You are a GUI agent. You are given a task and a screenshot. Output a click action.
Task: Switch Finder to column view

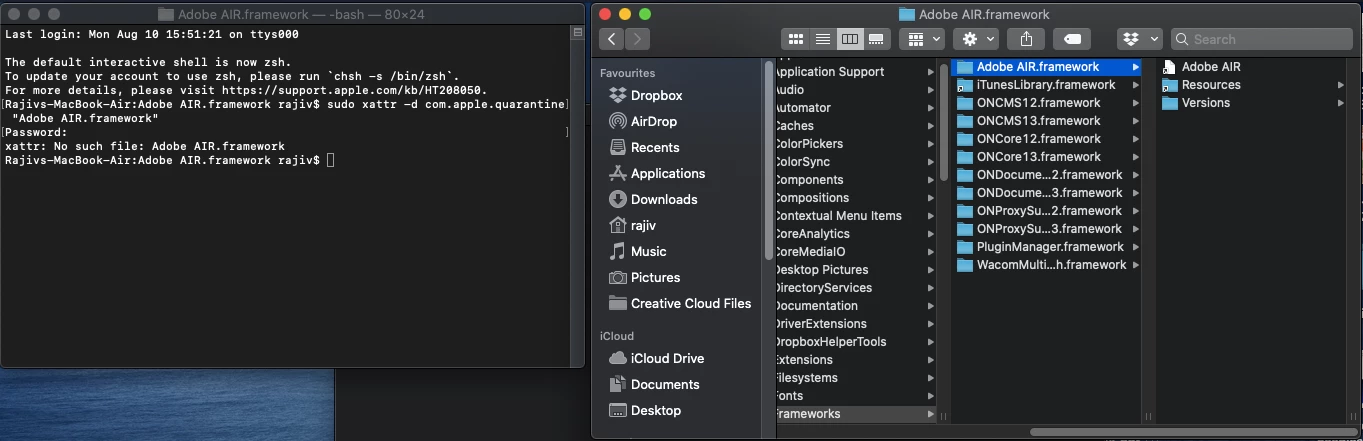tap(850, 39)
